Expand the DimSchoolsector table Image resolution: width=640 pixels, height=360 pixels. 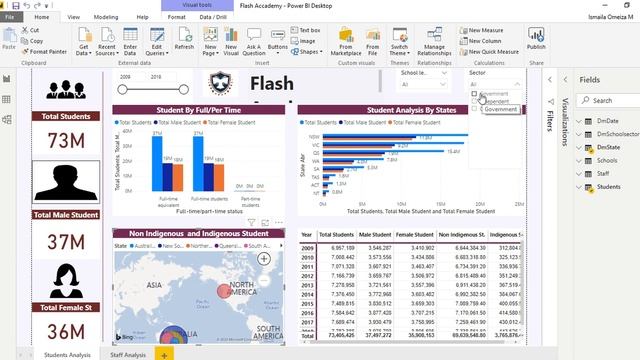579,134
